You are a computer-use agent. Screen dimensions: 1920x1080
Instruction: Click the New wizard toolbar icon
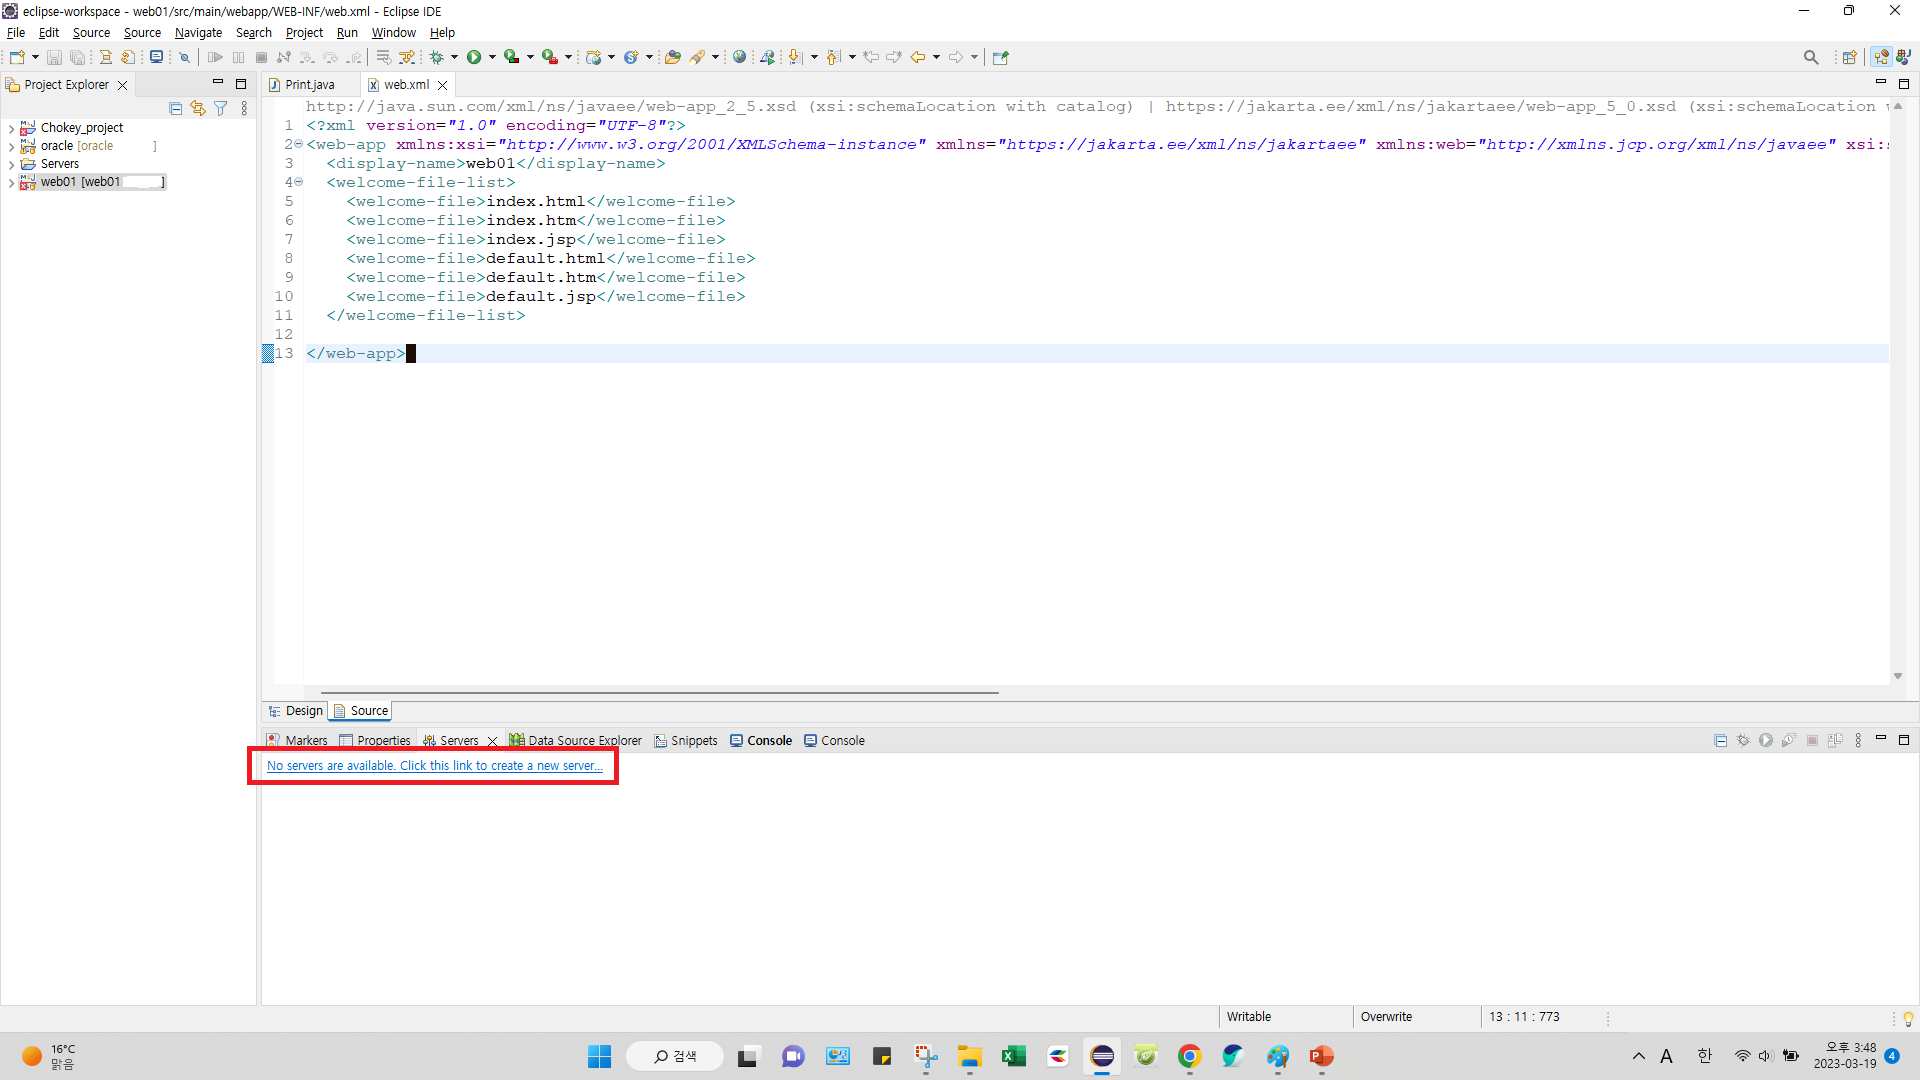coord(17,57)
